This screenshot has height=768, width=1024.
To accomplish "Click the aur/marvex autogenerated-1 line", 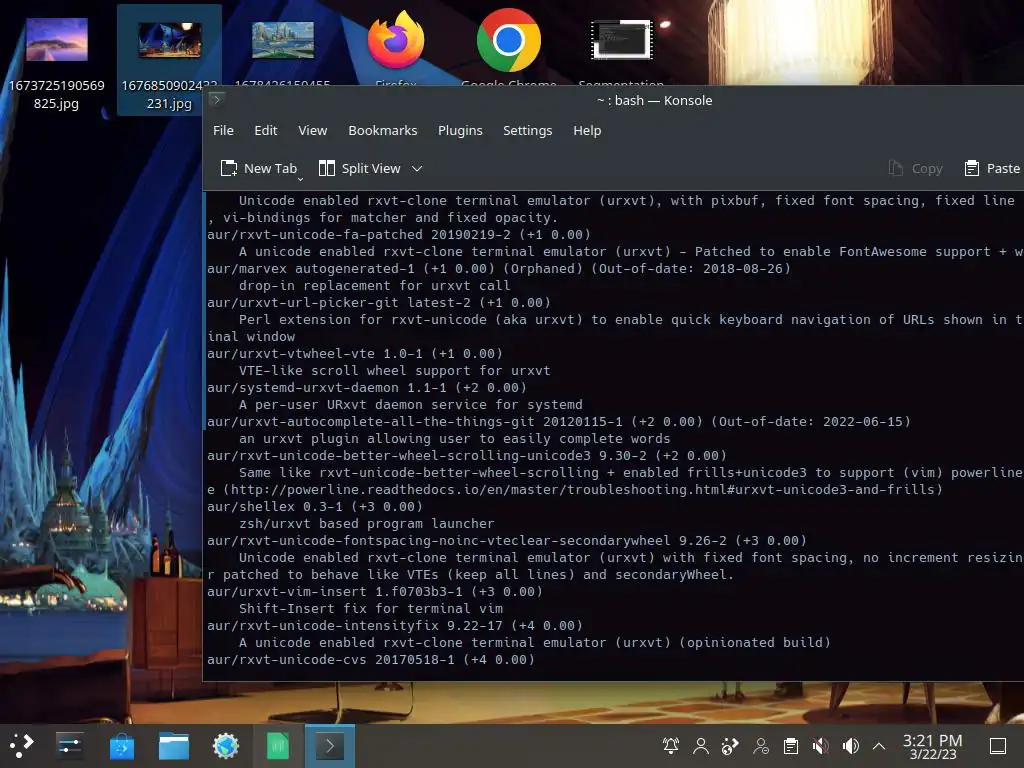I will click(x=499, y=268).
